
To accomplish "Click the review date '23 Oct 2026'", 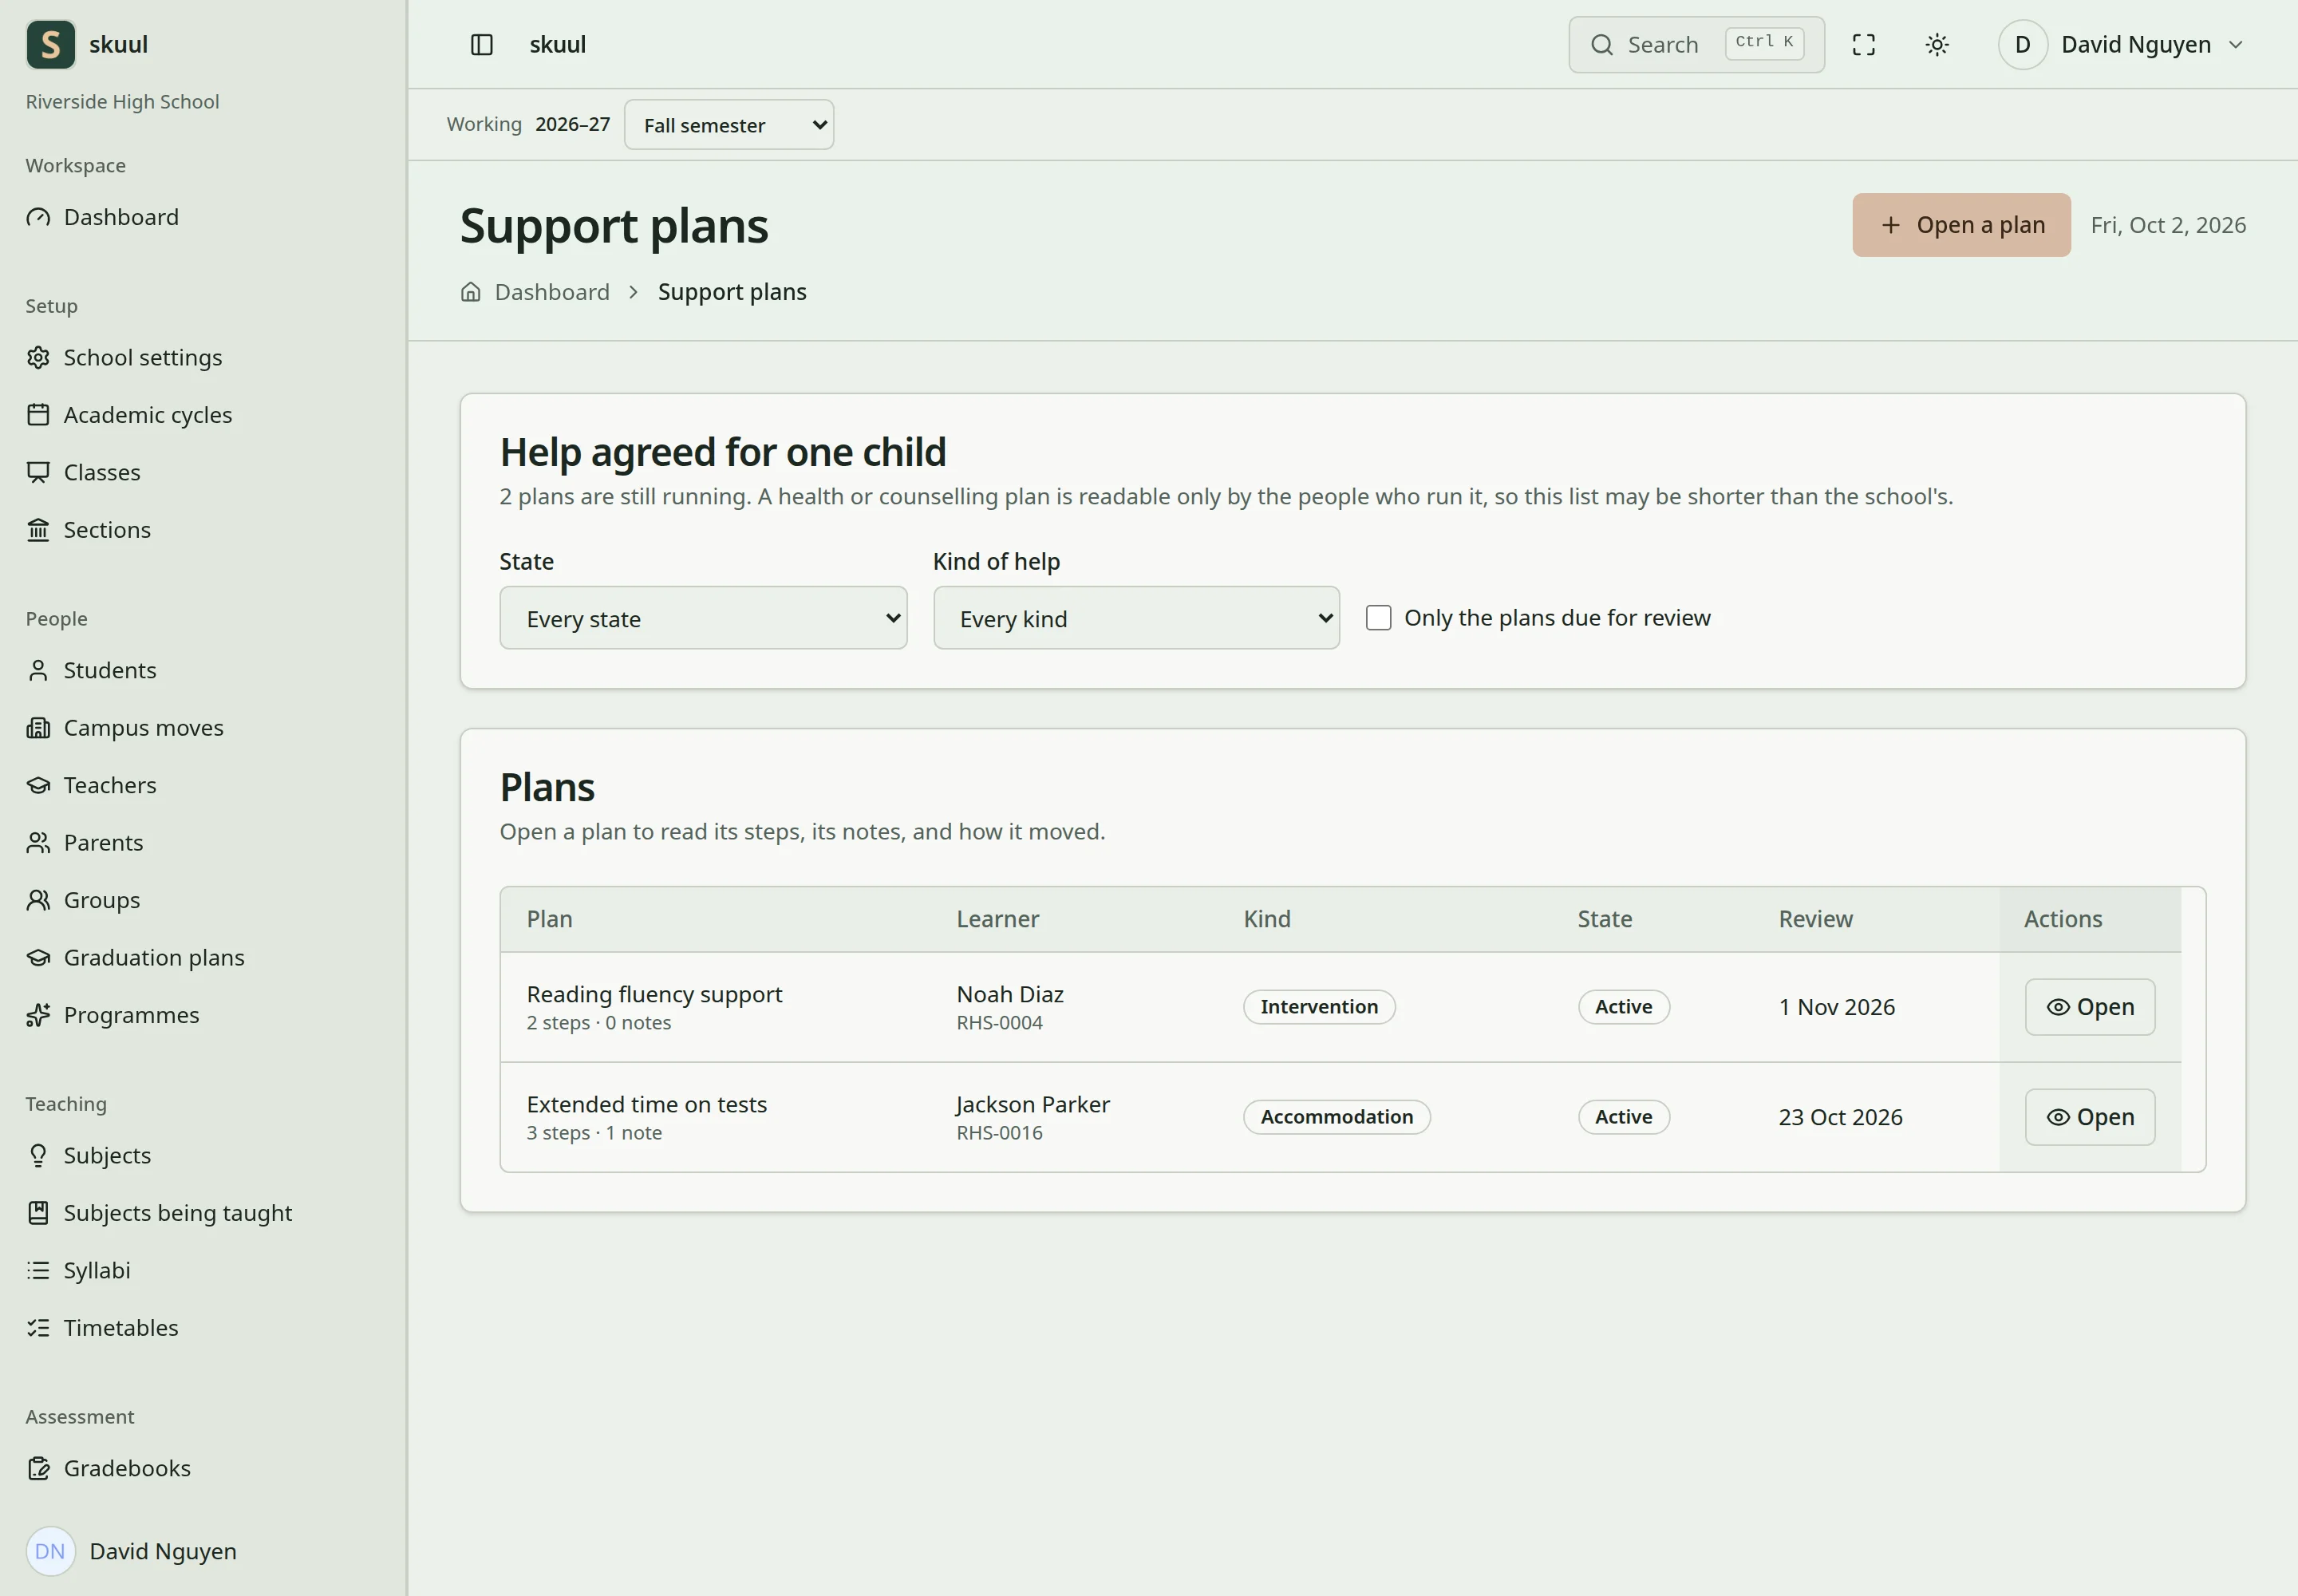I will pos(1841,1117).
